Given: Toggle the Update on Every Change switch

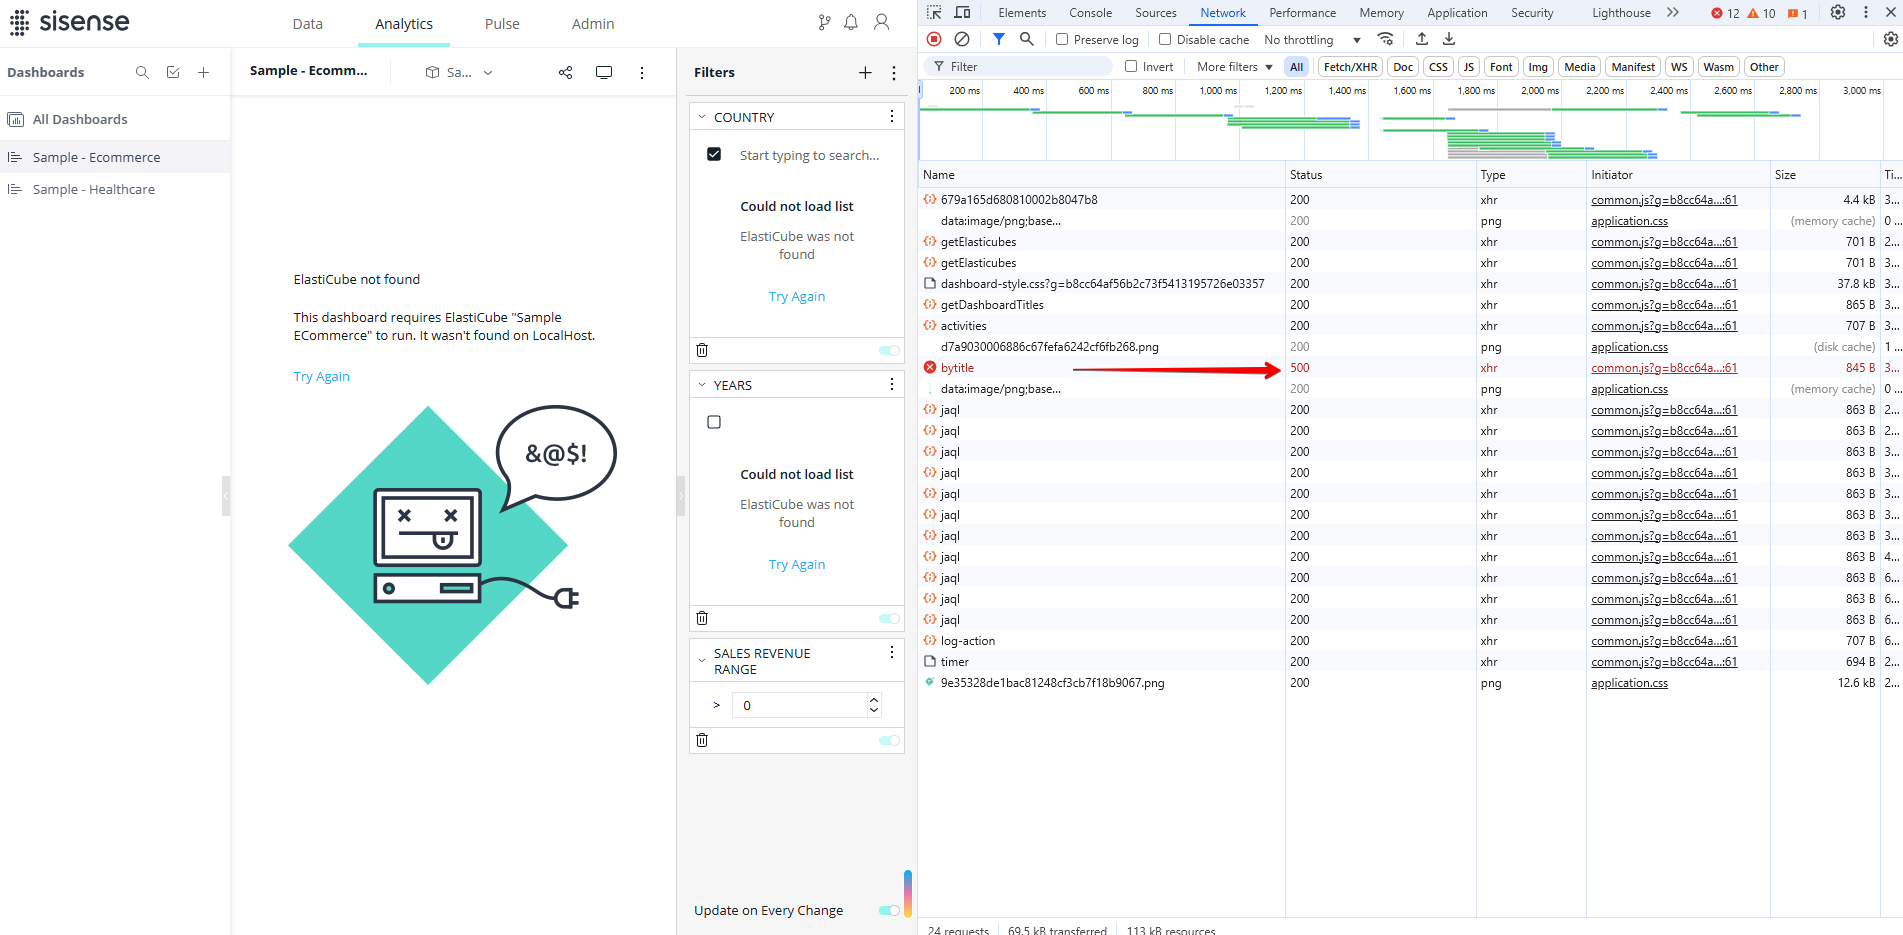Looking at the screenshot, I should click(888, 910).
